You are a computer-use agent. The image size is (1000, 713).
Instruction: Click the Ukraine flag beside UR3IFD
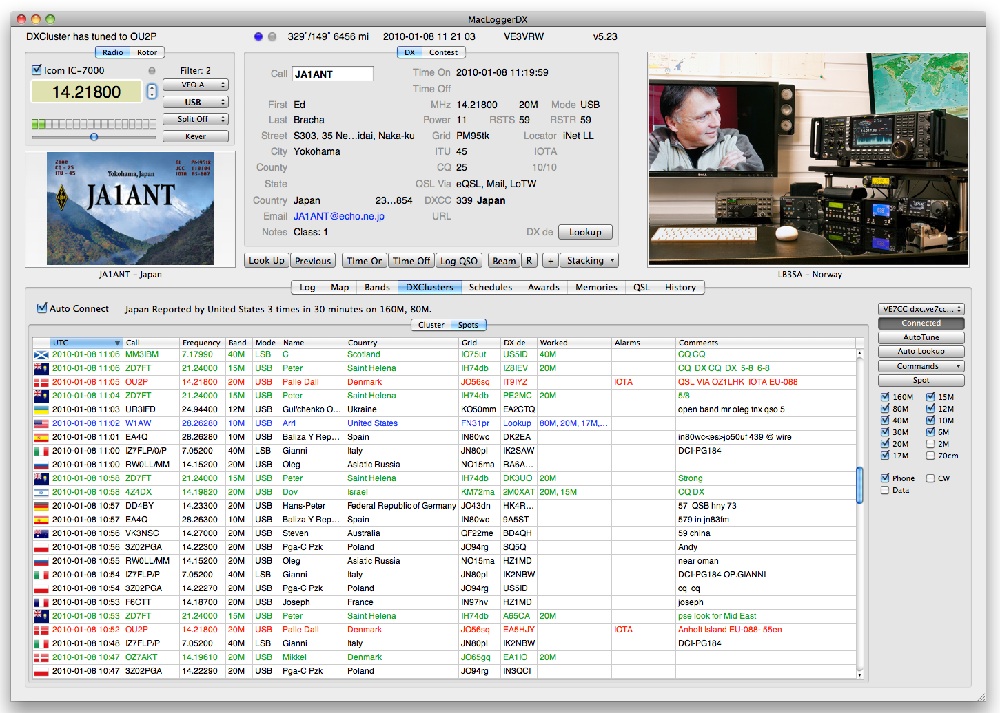[x=41, y=409]
